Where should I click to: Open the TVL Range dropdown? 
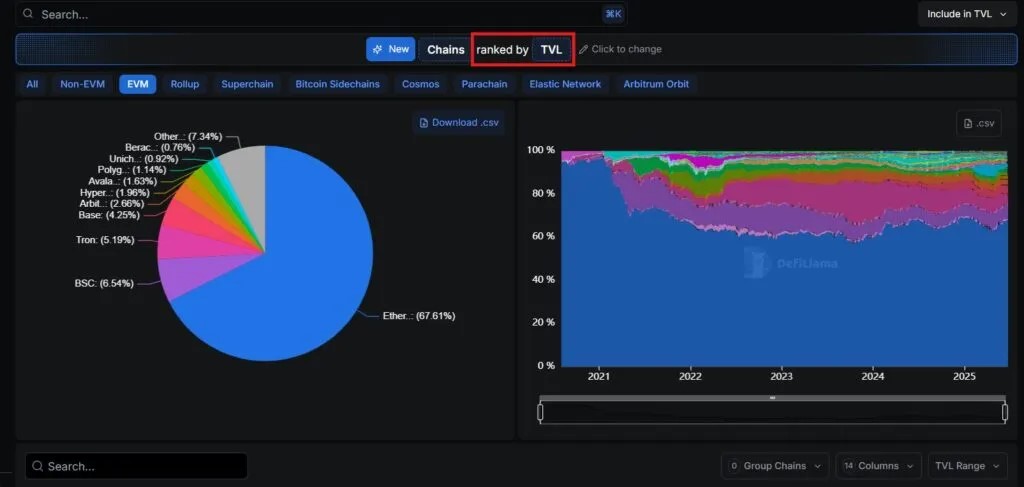point(967,466)
